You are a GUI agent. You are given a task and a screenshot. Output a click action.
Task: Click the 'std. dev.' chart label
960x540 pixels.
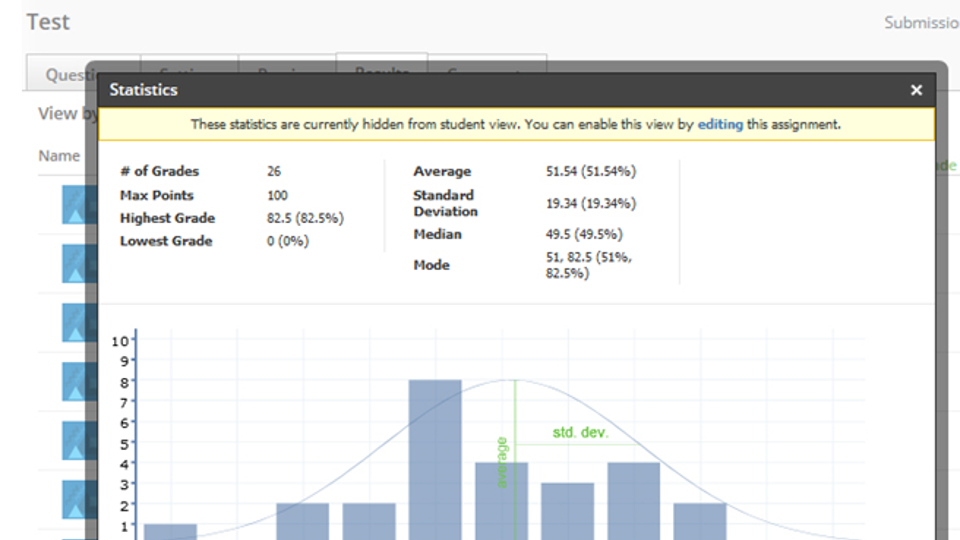coord(580,433)
